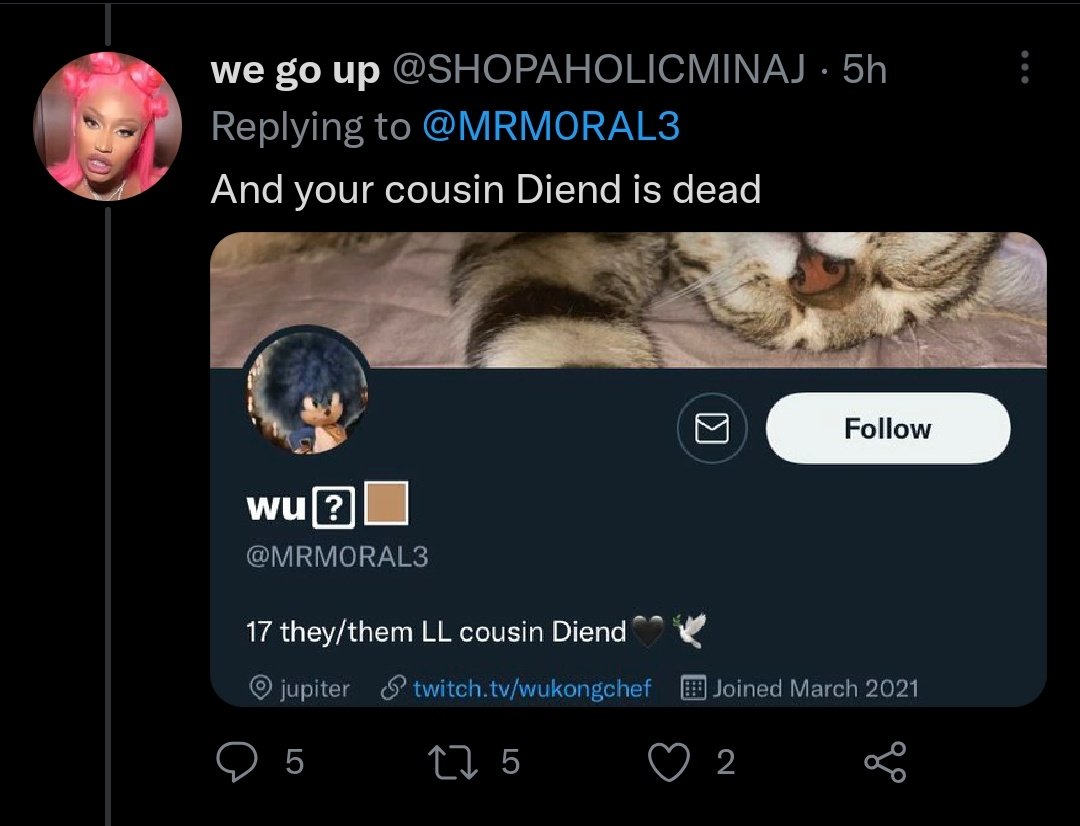Viewport: 1080px width, 826px height.
Task: Click the Follow button
Action: click(888, 429)
